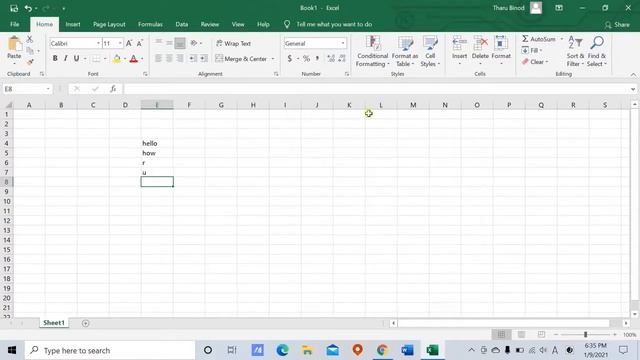The image size is (640, 360).
Task: Adjust the zoom slider handle
Action: click(x=585, y=334)
